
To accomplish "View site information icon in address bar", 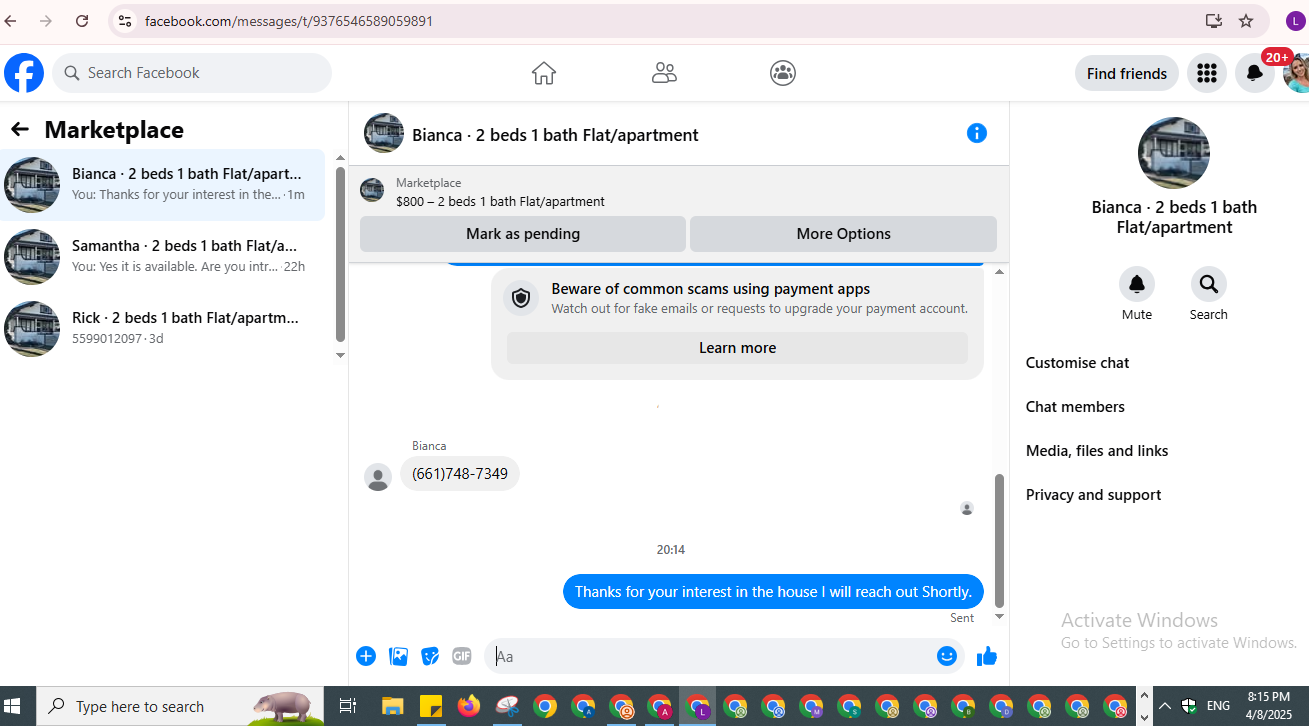I will coord(124,21).
